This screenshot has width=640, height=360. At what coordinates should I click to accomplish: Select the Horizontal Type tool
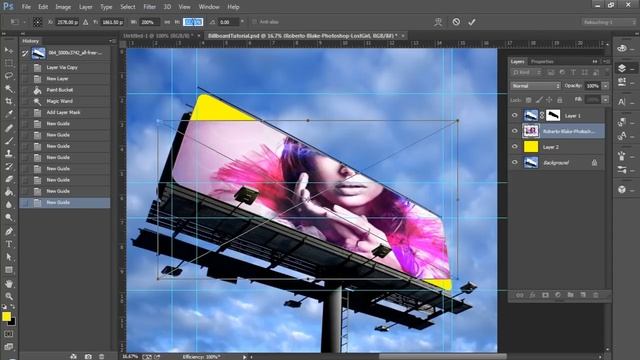[x=9, y=244]
